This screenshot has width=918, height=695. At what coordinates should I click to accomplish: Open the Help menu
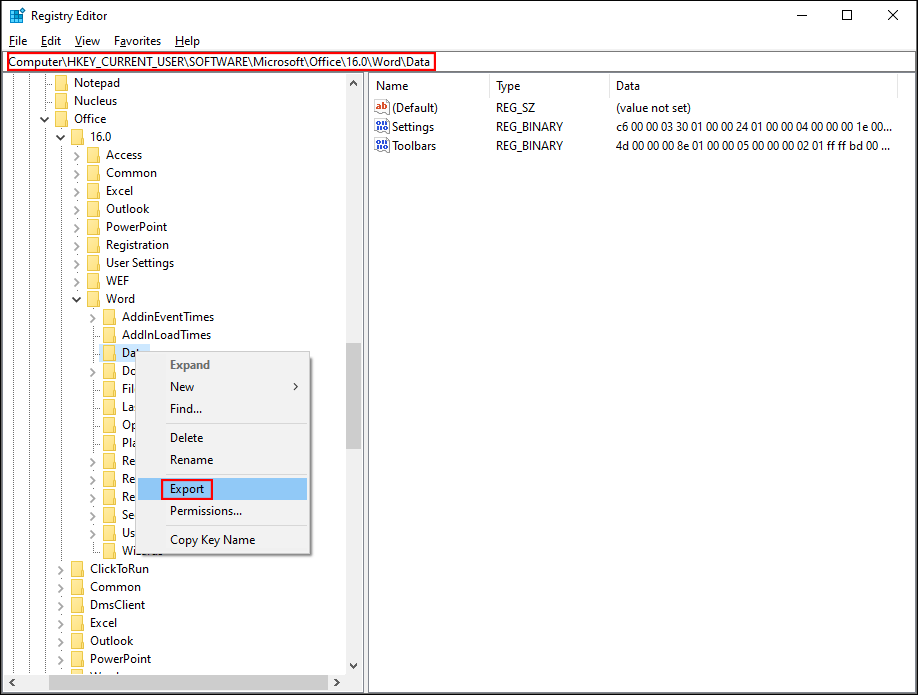pos(187,41)
